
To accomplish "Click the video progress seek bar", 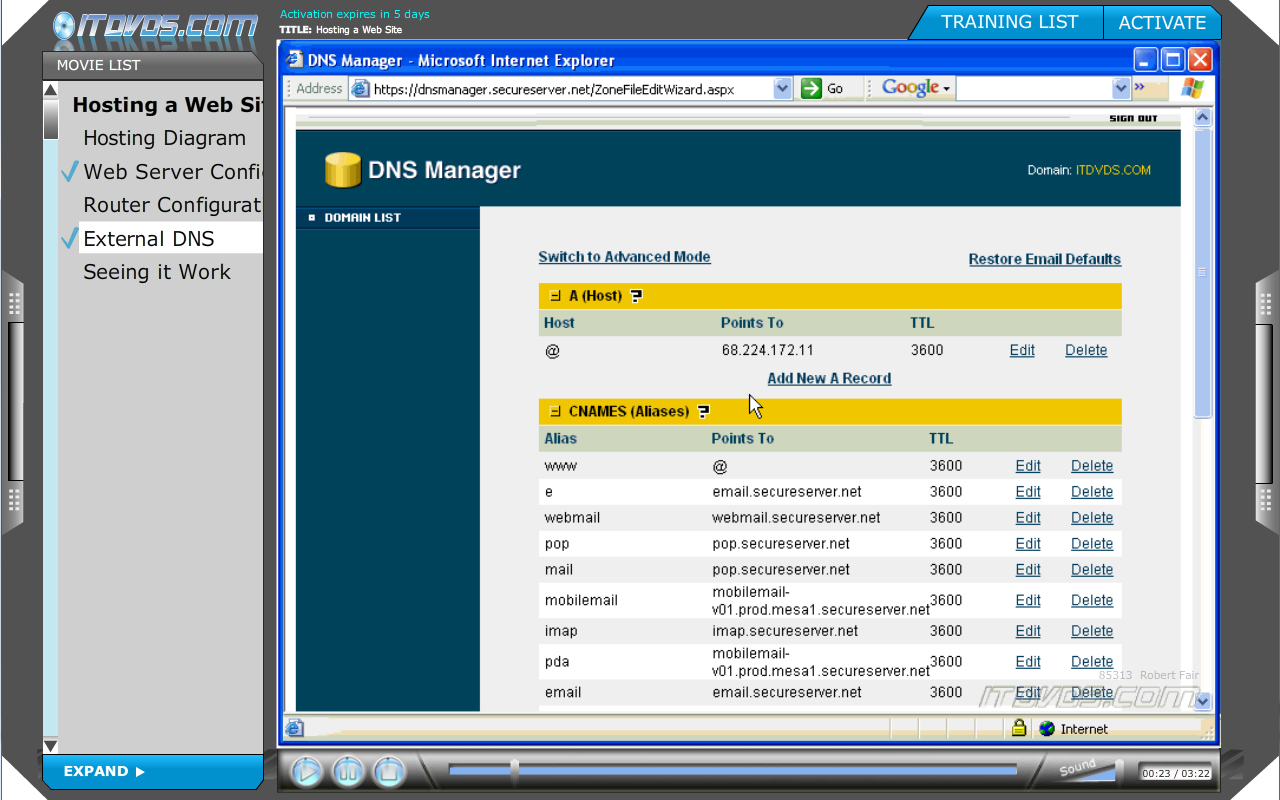I will click(x=732, y=769).
